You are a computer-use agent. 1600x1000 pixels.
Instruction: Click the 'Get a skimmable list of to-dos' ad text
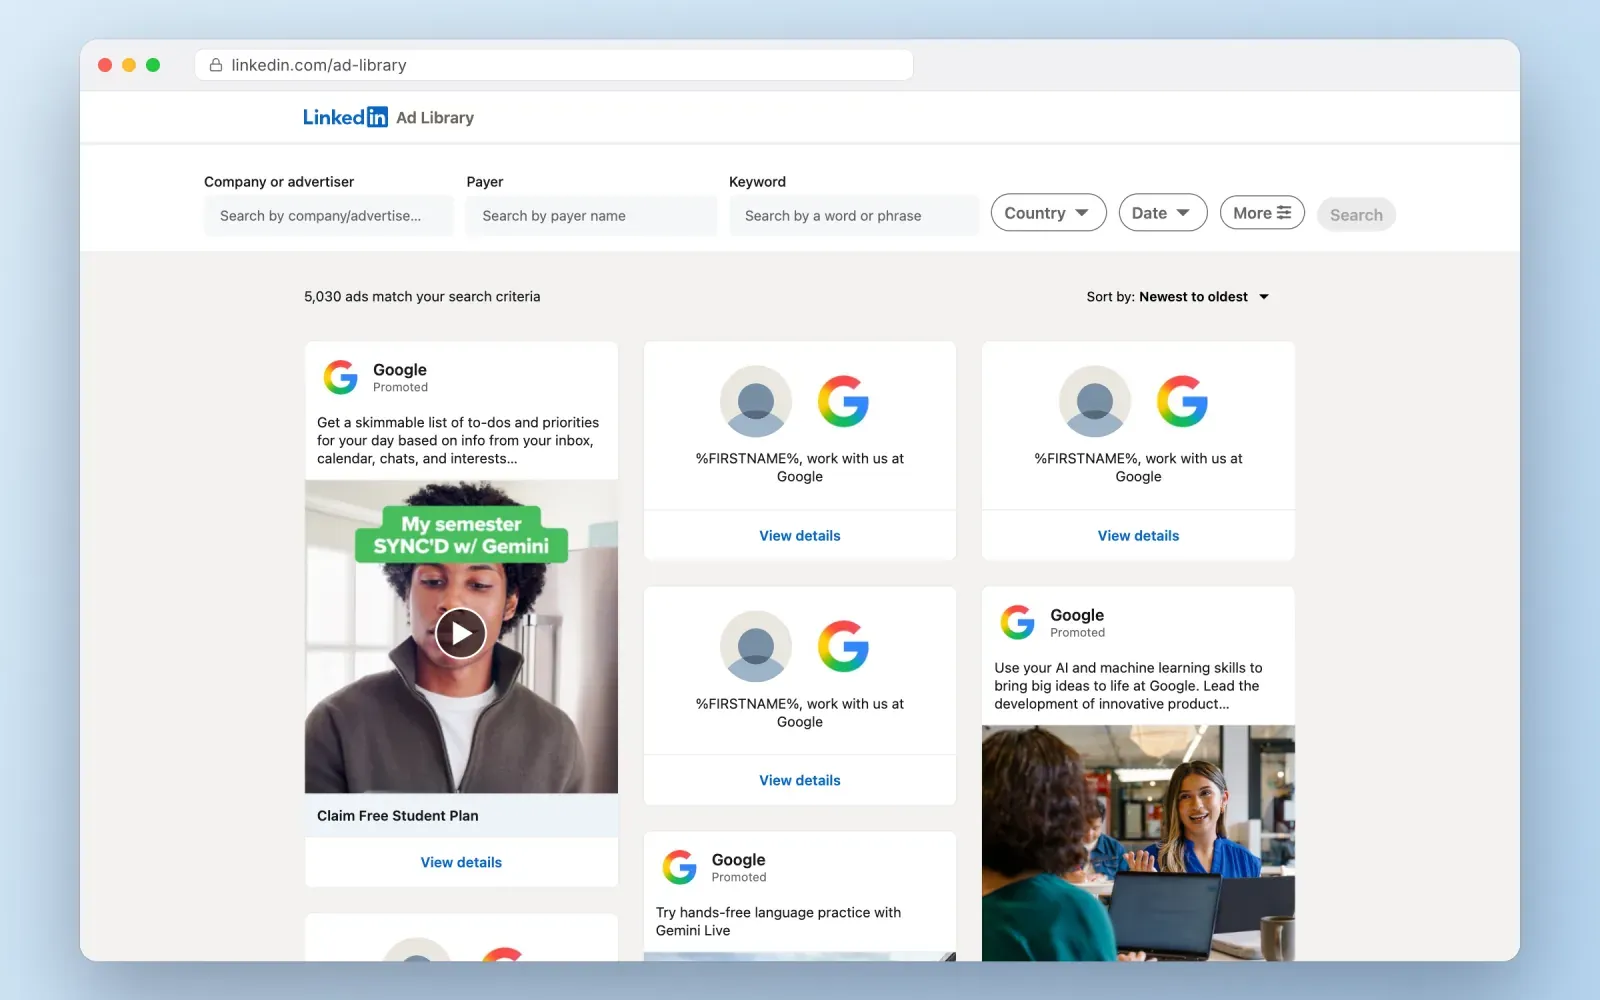[x=458, y=441]
